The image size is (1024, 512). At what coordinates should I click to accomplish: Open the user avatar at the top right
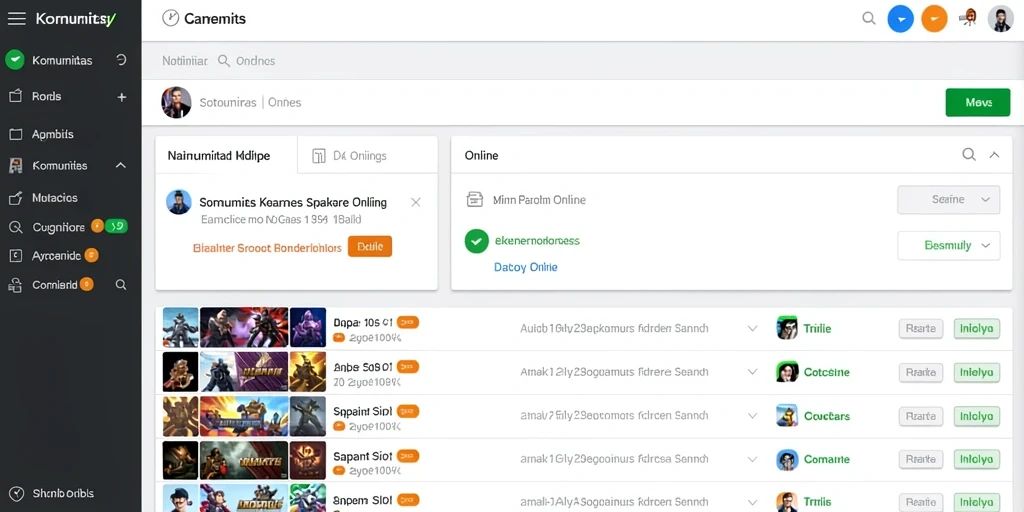coord(1000,20)
